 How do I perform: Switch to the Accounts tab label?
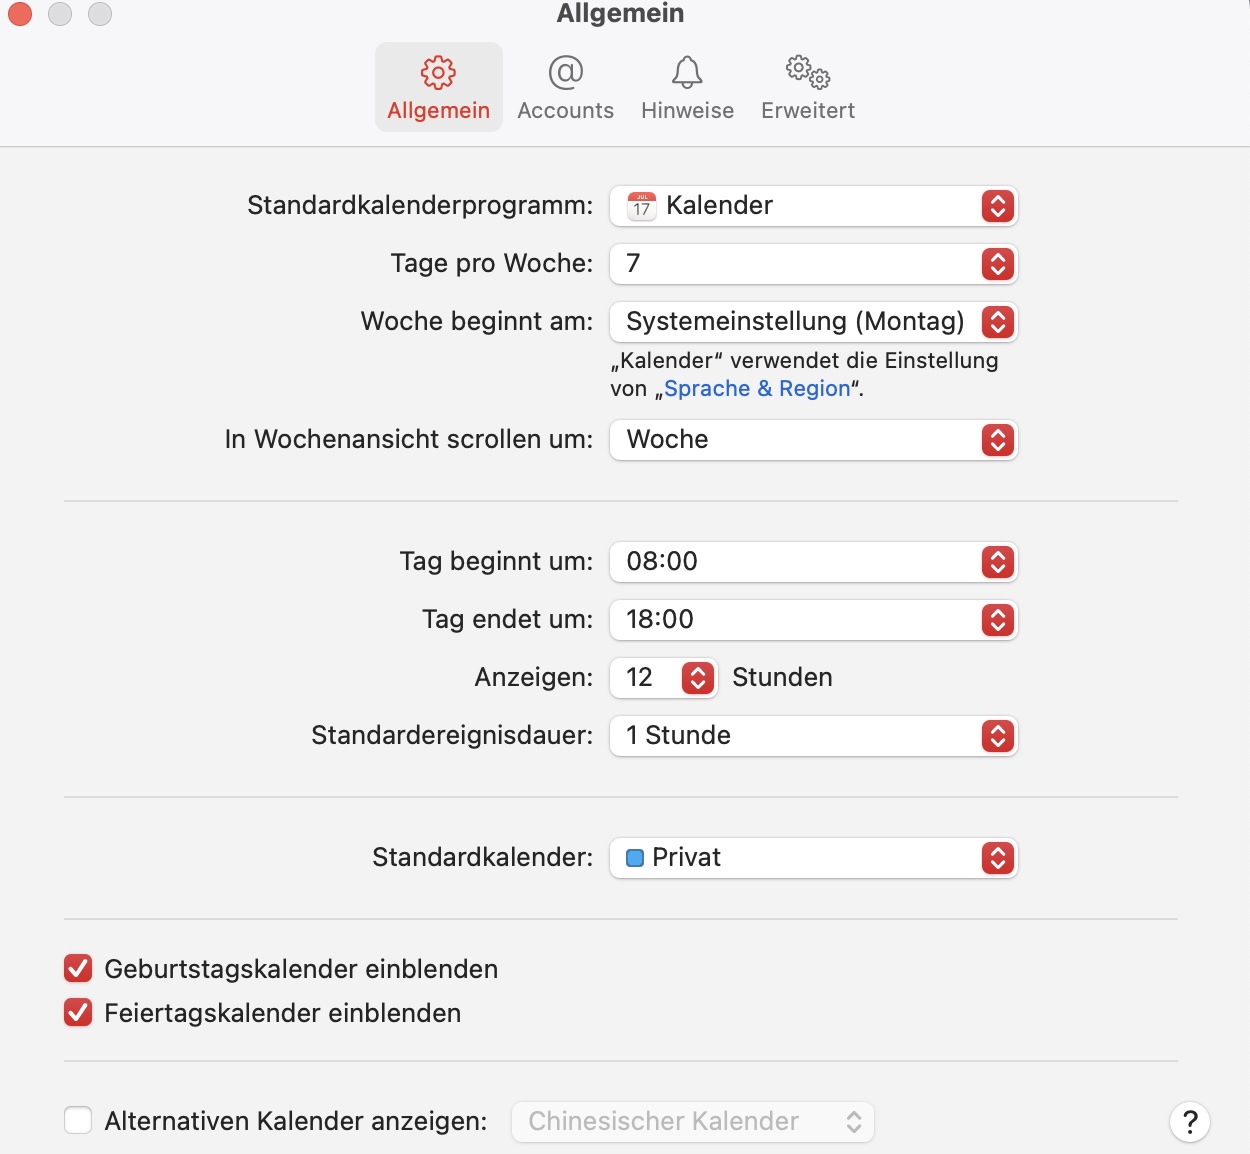click(565, 111)
